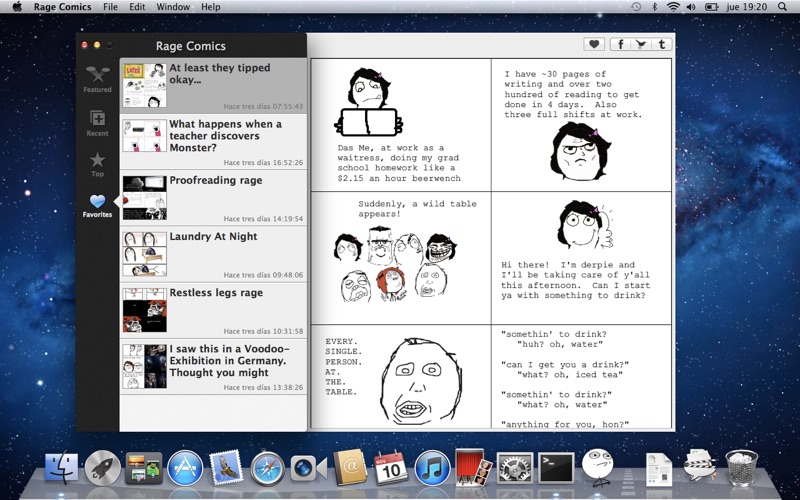Open Spotlight search in menu bar
This screenshot has height=500, width=800.
[782, 7]
